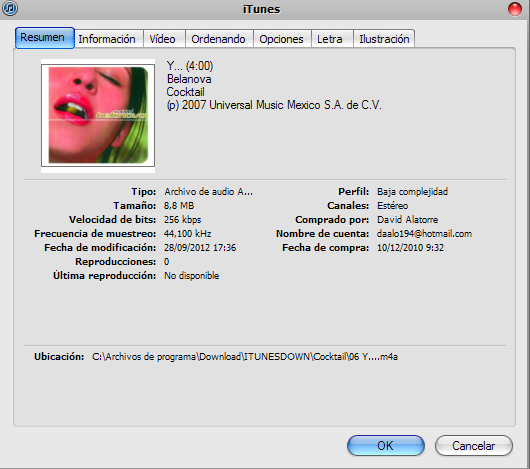The width and height of the screenshot is (530, 469).
Task: Click the 'Velocidad de bits:' label
Action: (113, 220)
